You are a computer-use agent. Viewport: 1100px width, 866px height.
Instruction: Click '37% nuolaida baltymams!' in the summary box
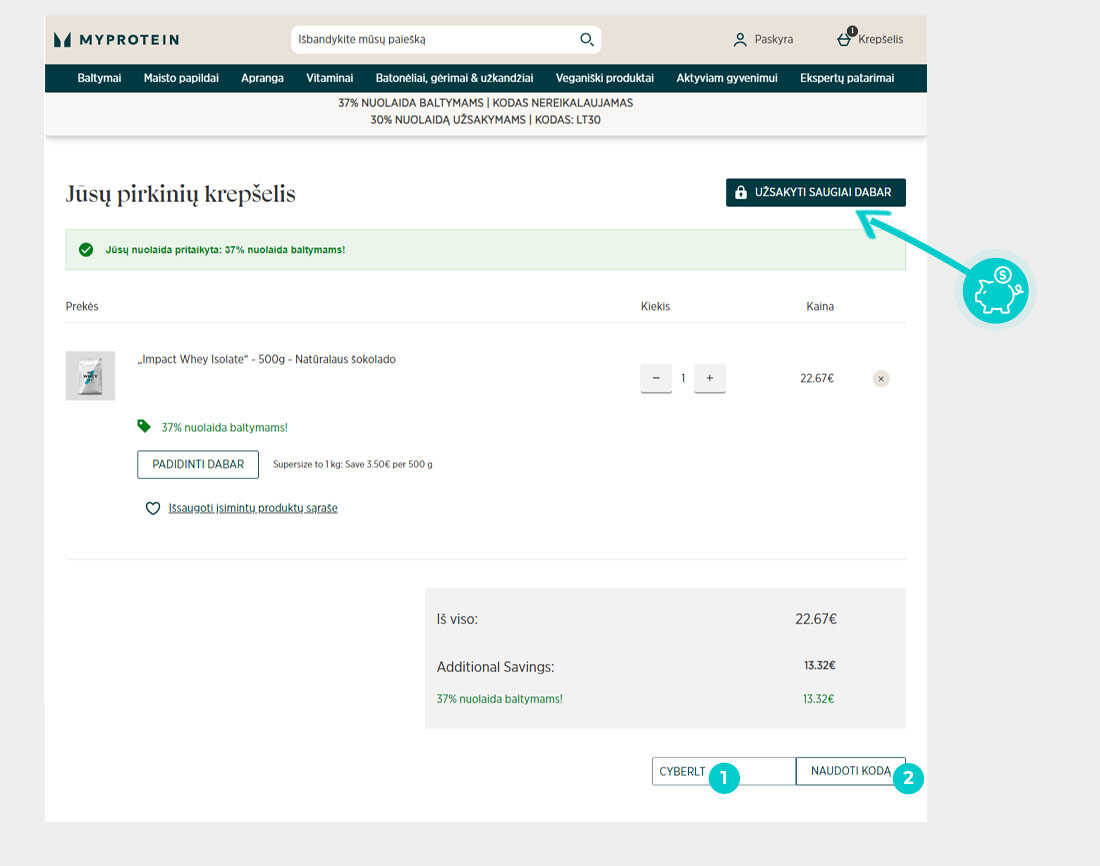point(499,699)
